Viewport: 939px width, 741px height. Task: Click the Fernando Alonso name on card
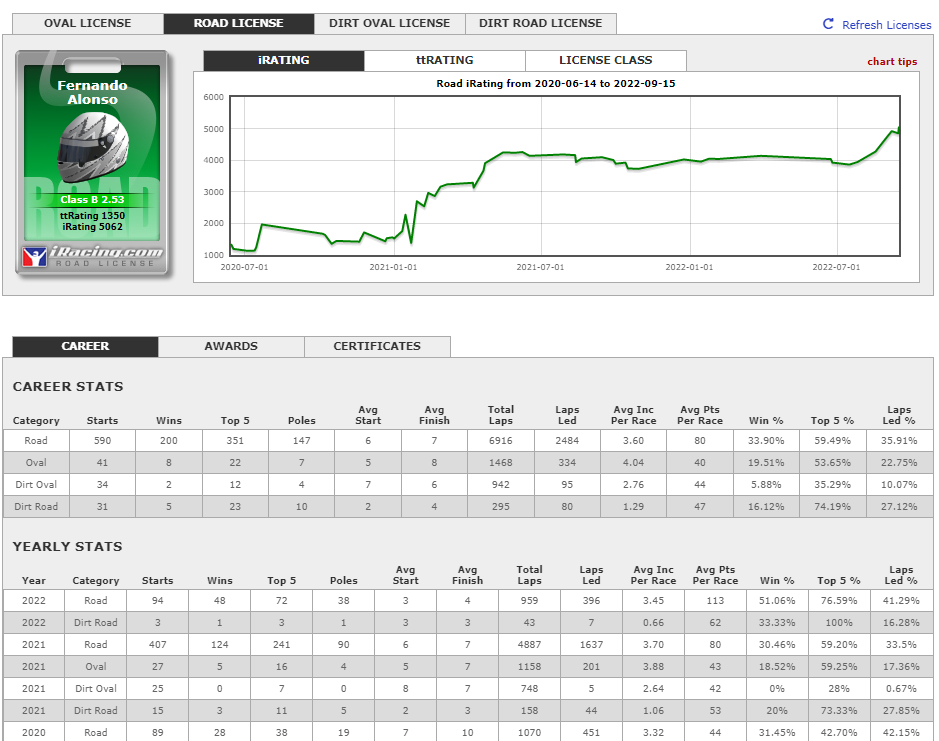(x=92, y=92)
